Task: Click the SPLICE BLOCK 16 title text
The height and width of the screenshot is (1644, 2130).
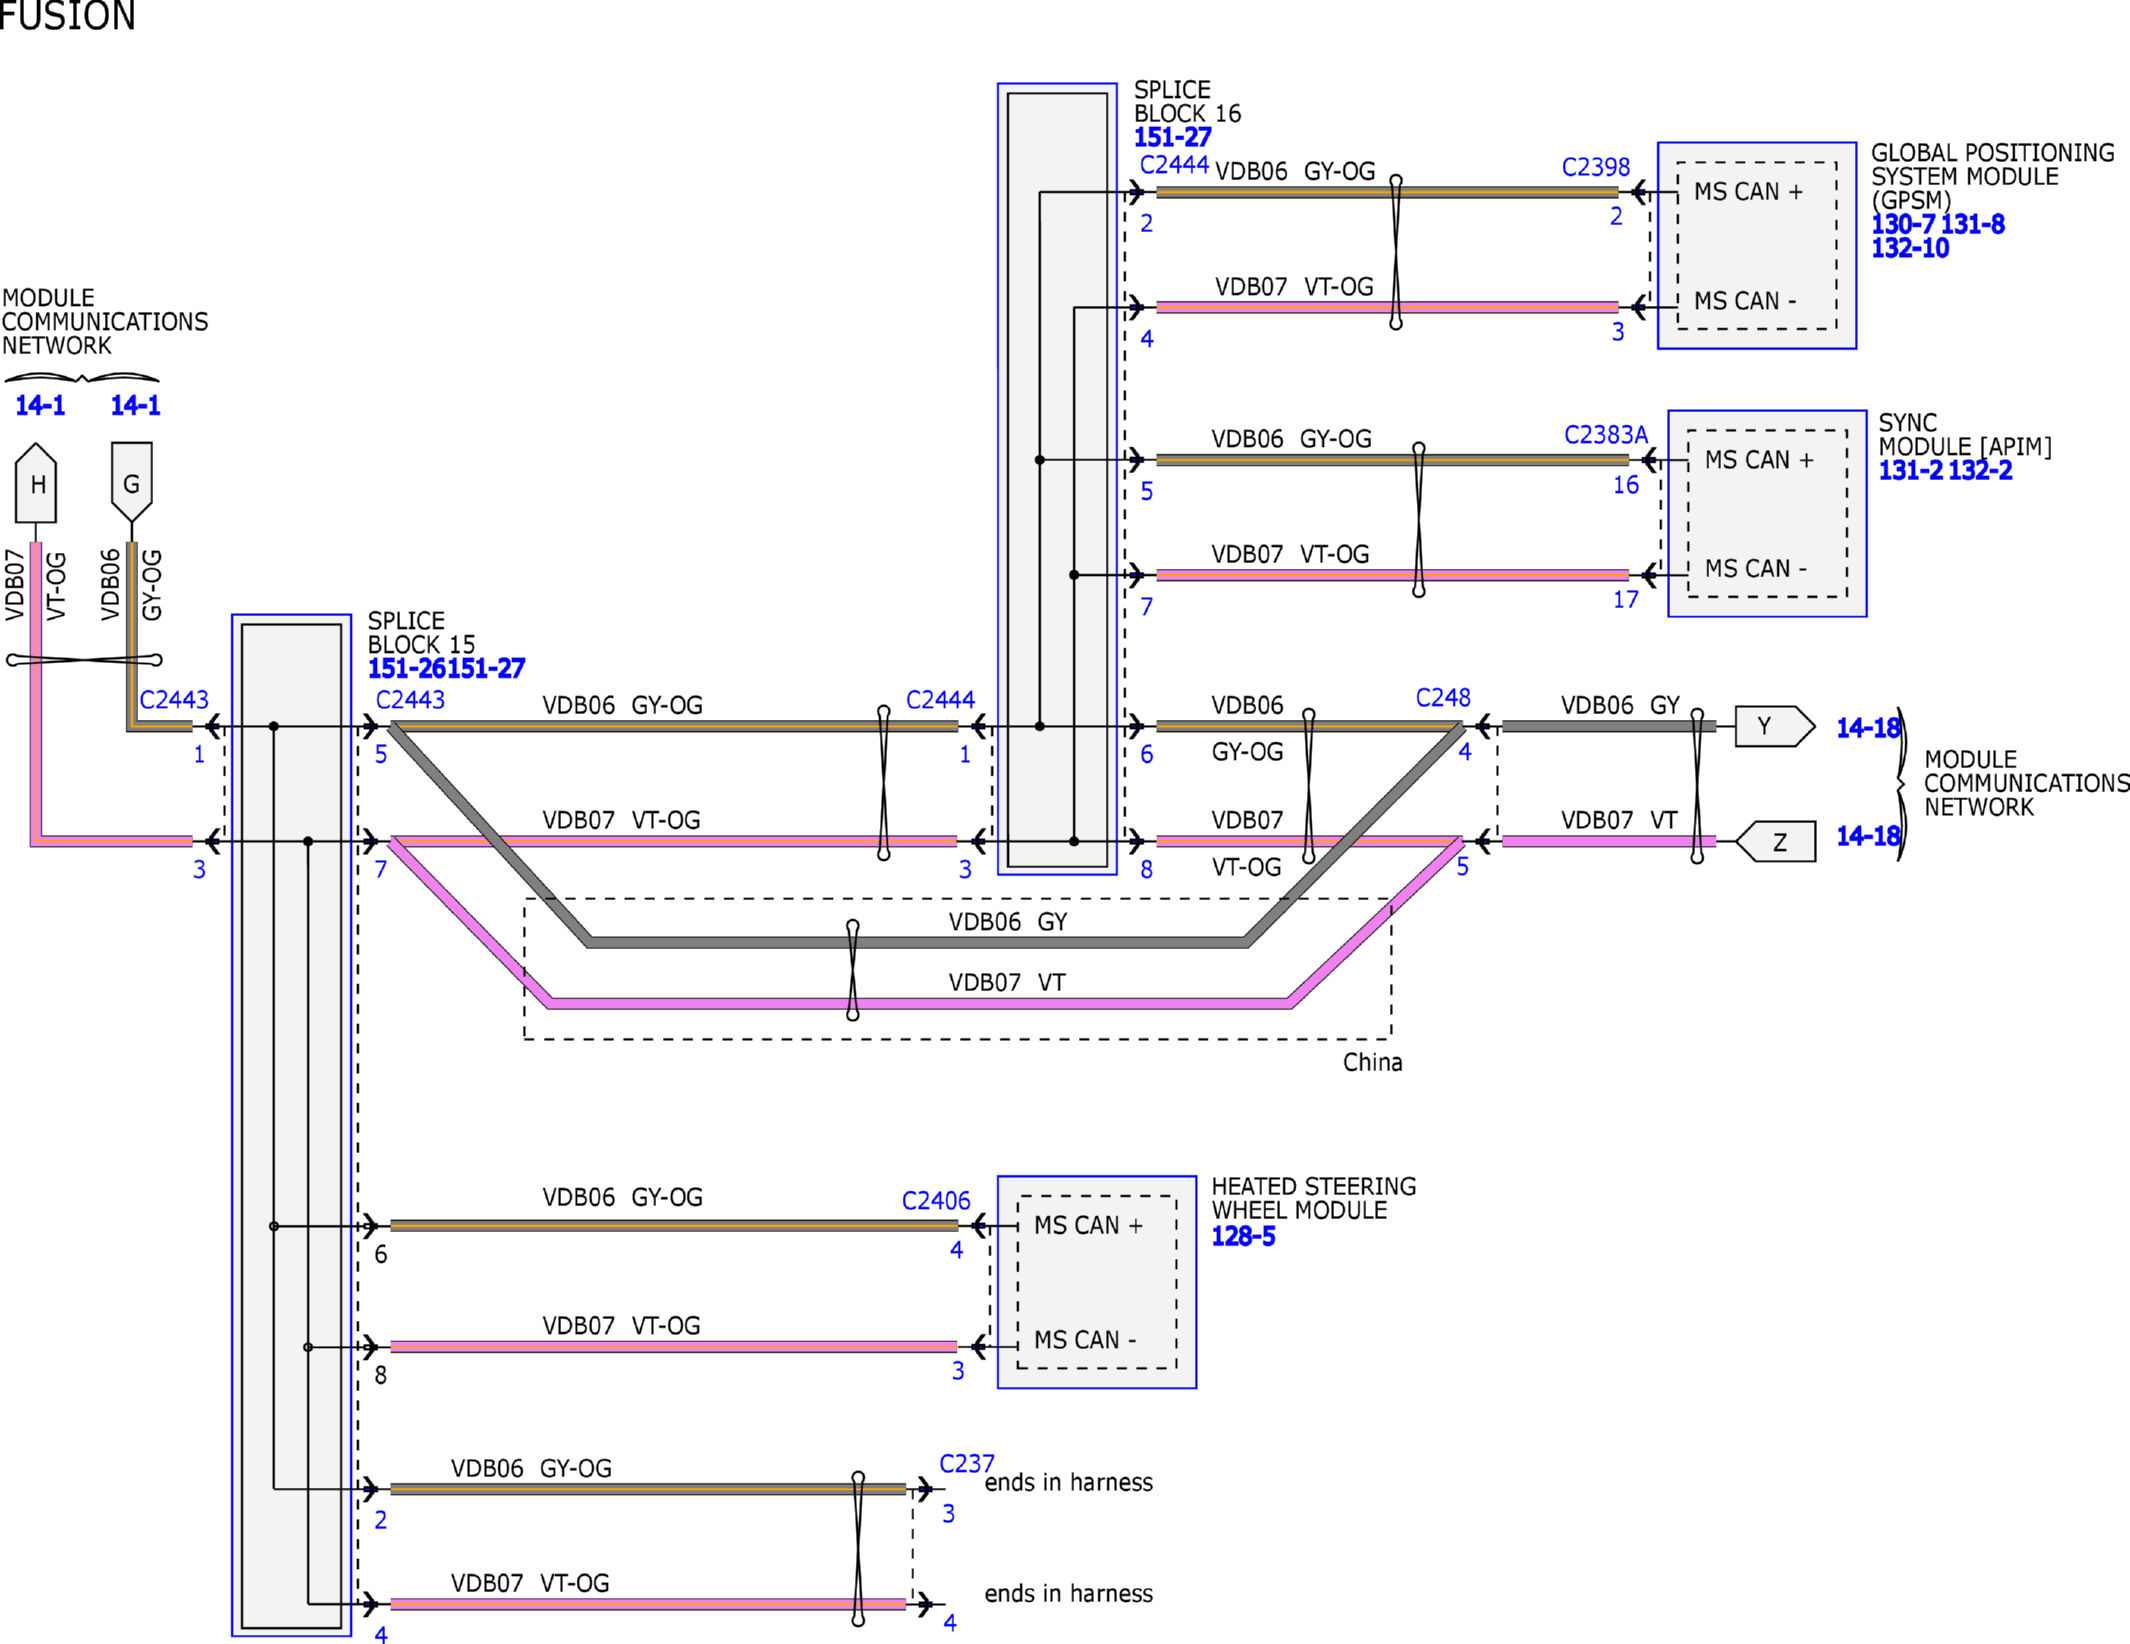Action: pos(1187,101)
